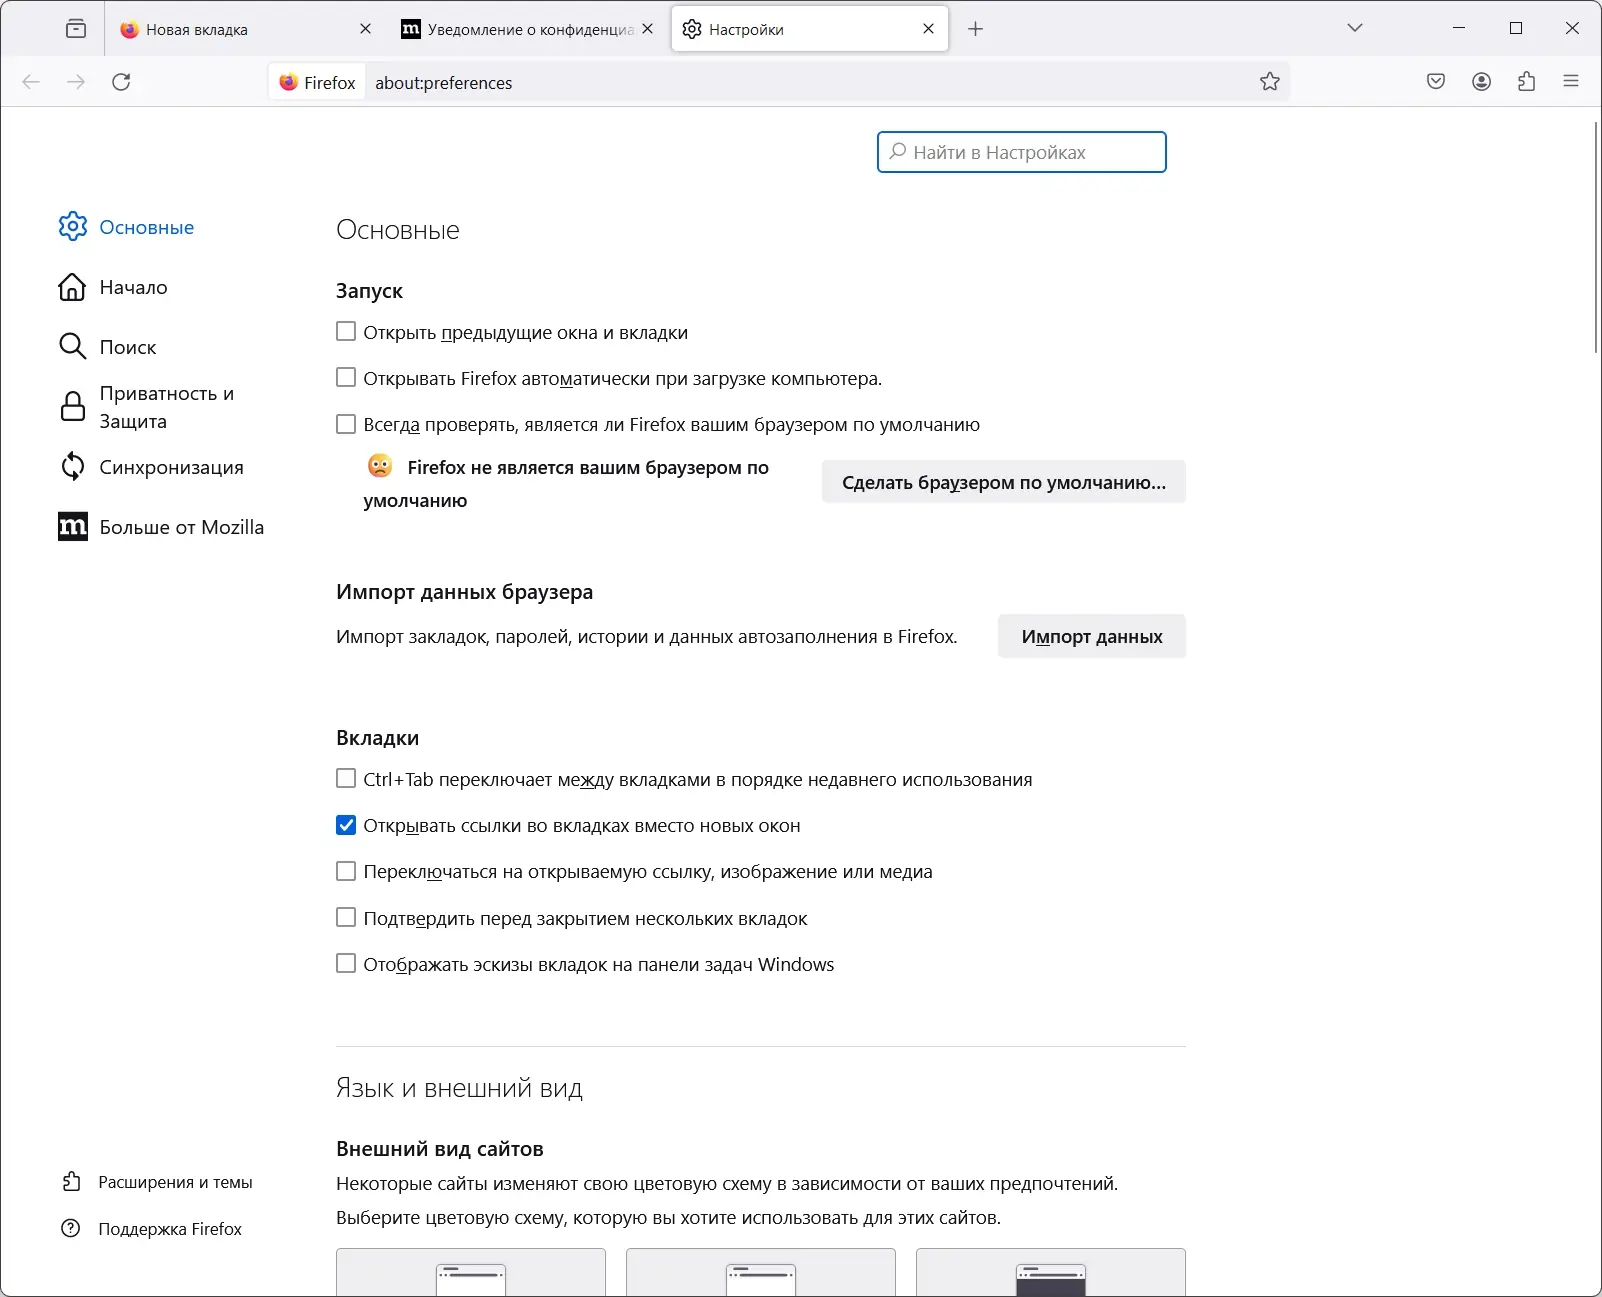Click the Поддержка Firefox help icon
Image resolution: width=1602 pixels, height=1297 pixels.
(71, 1228)
